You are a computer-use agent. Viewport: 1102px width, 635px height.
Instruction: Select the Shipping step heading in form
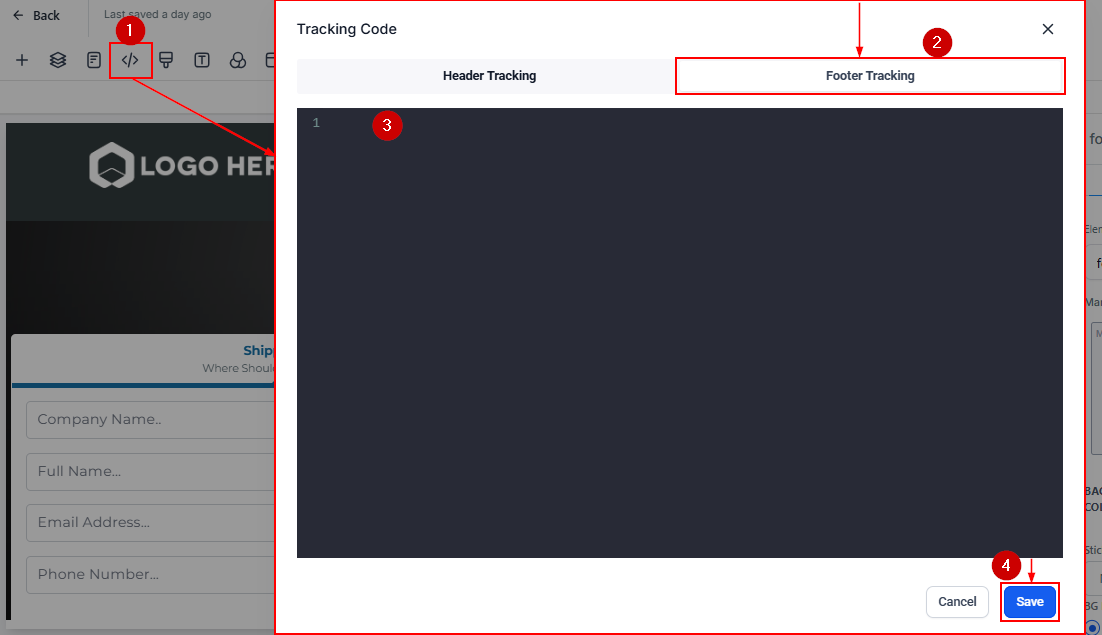pos(258,351)
